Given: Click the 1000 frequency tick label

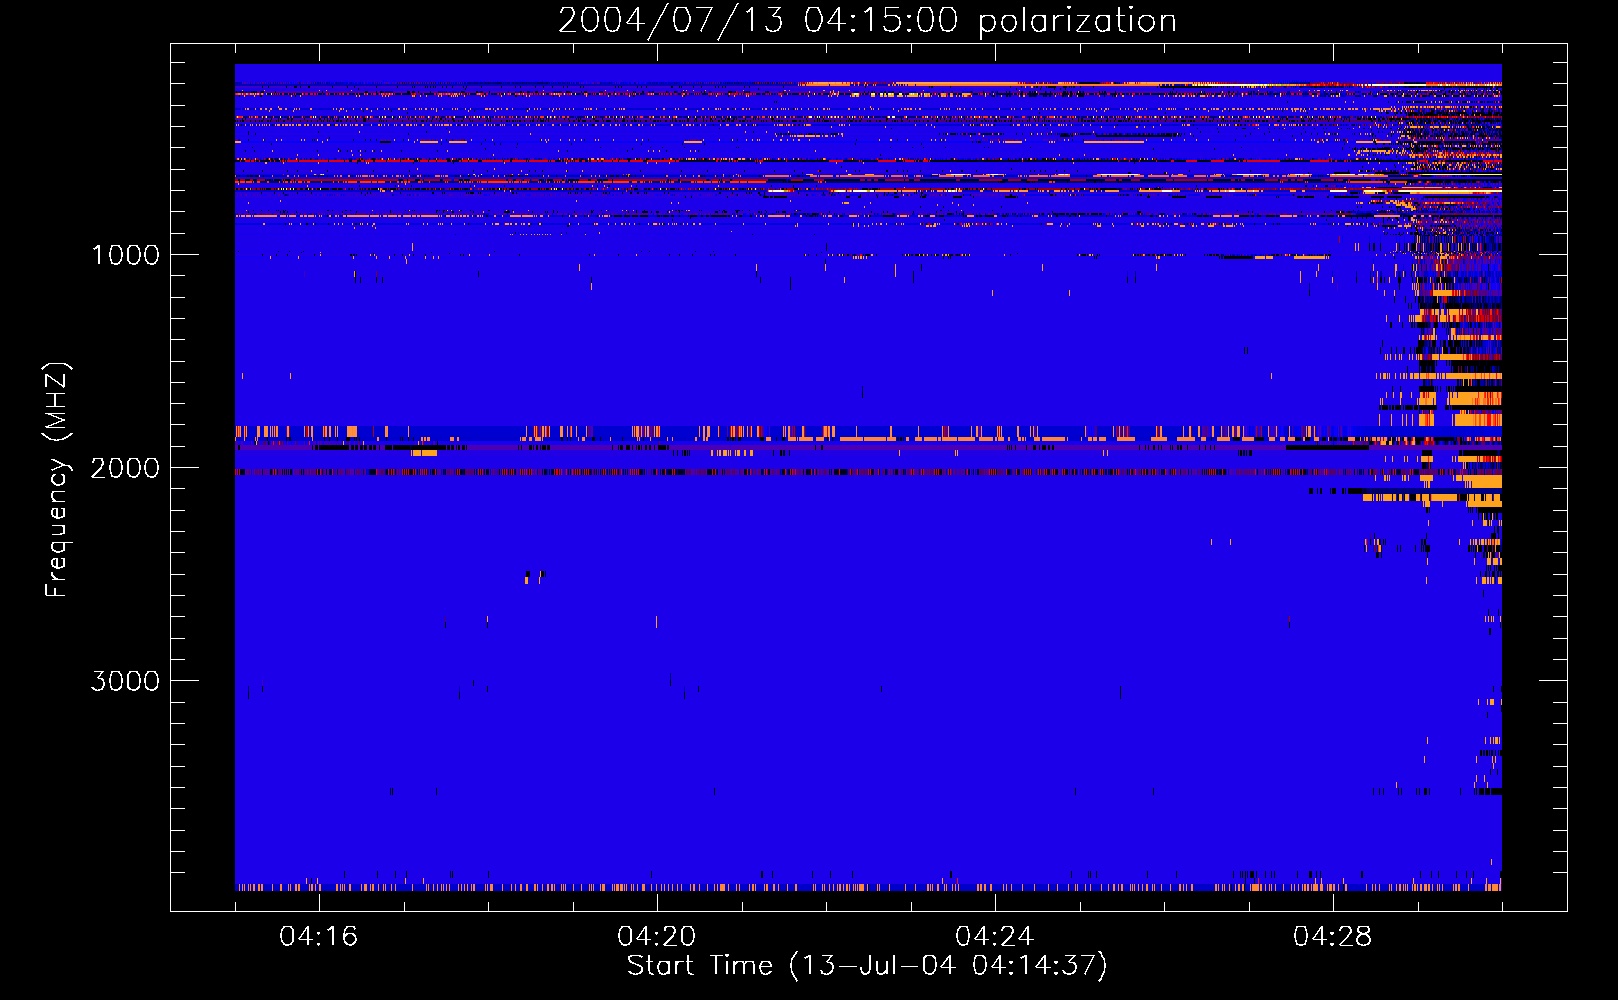Looking at the screenshot, I should coord(125,255).
